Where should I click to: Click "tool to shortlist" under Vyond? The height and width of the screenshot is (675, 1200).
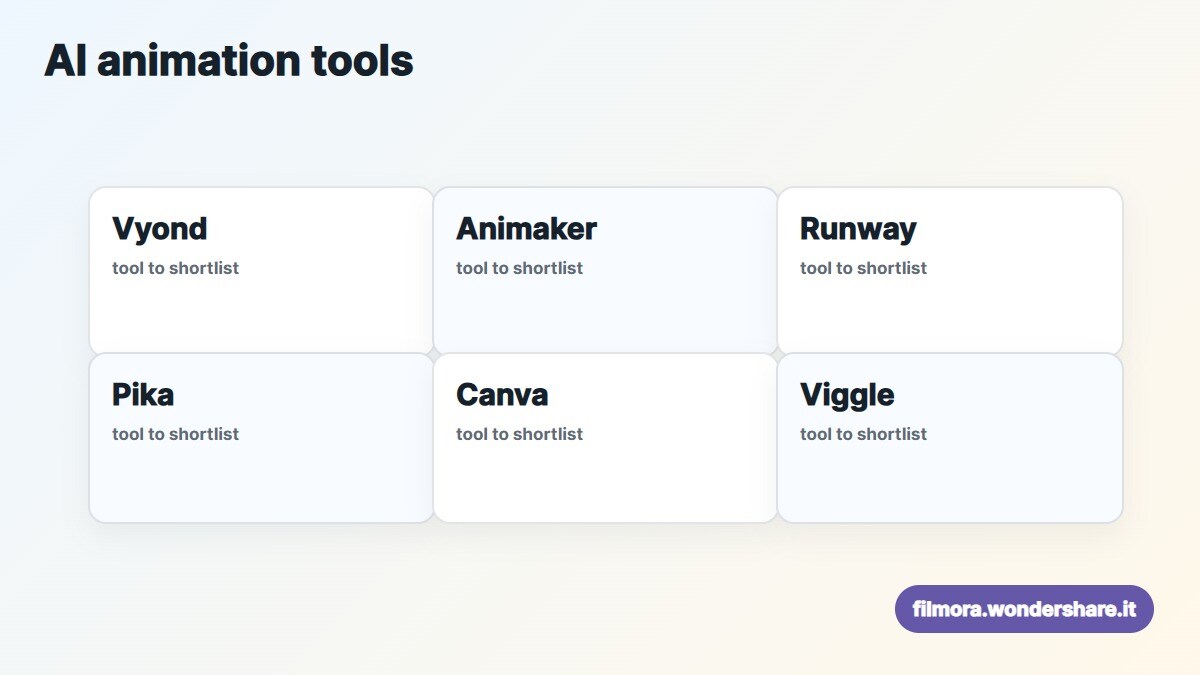pyautogui.click(x=176, y=268)
